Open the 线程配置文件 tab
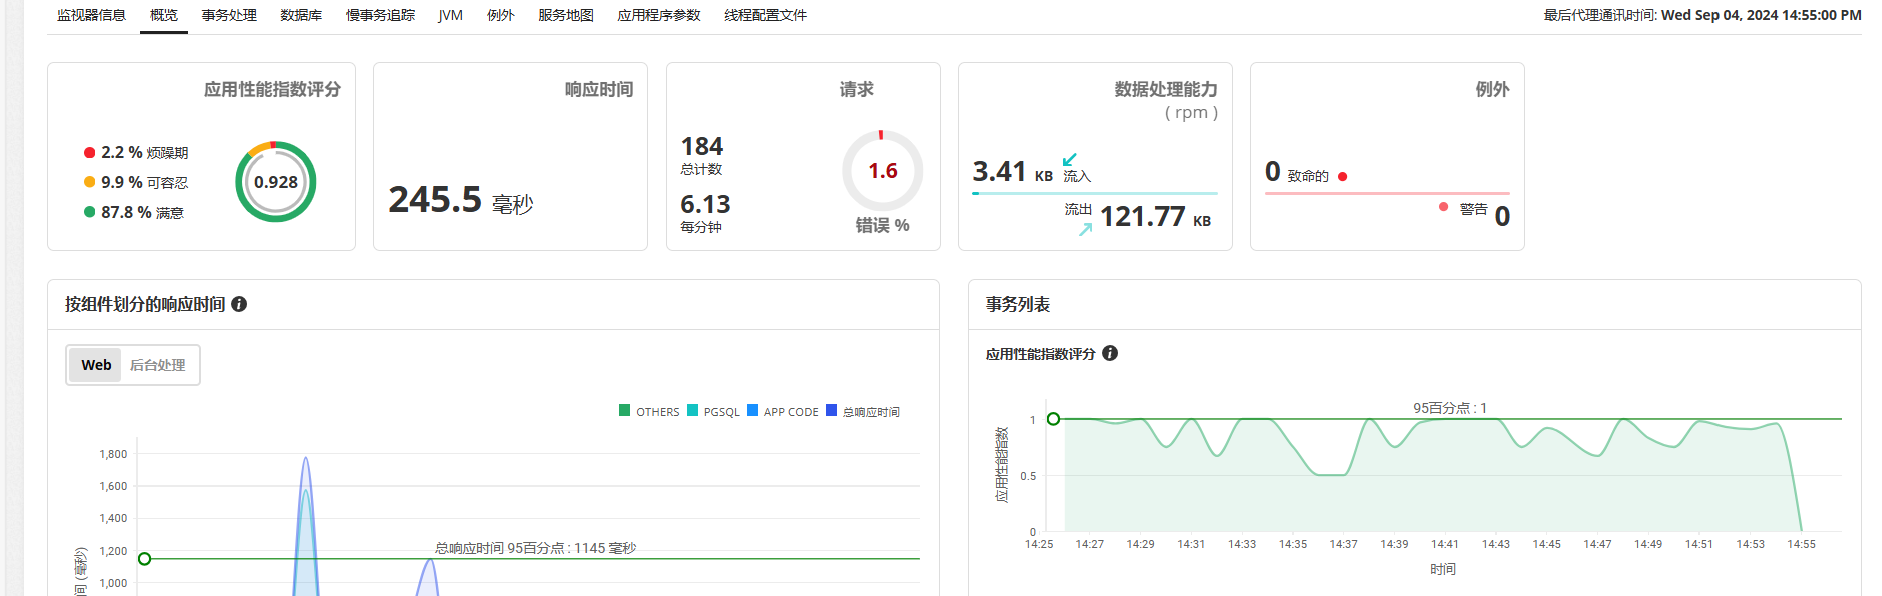 coord(765,15)
